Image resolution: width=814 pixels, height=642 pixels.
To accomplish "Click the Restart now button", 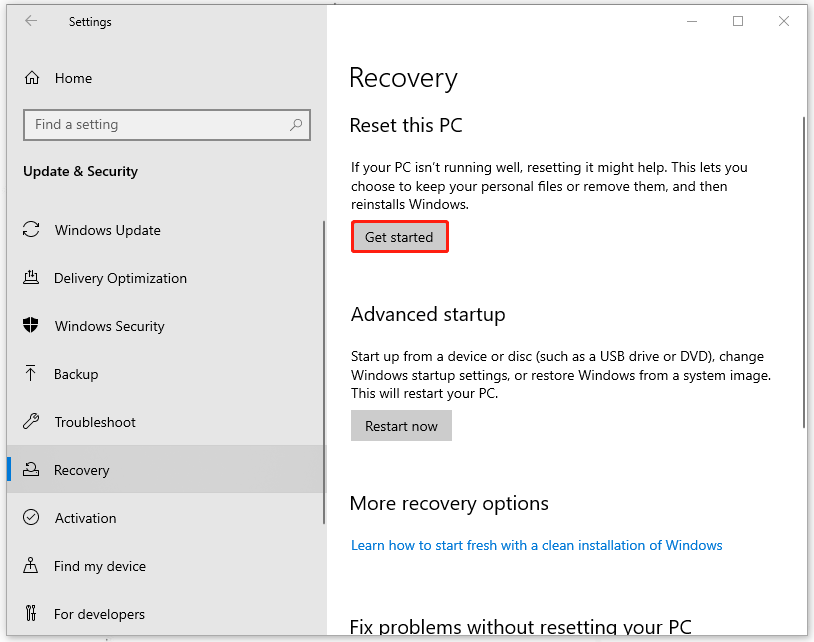I will coord(401,426).
